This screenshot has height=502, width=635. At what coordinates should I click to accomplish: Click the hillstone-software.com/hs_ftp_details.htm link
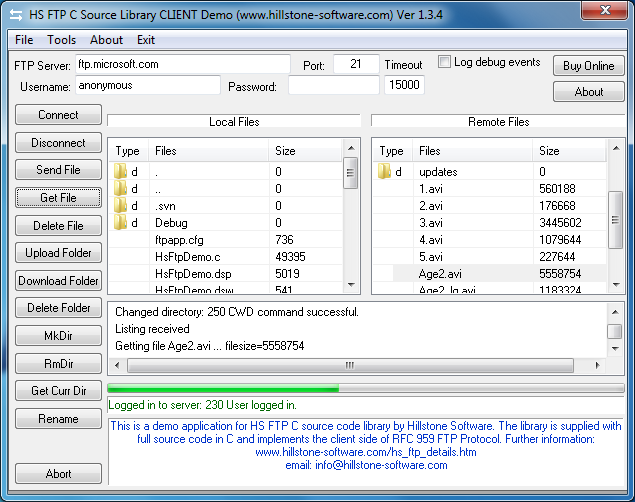[x=366, y=452]
